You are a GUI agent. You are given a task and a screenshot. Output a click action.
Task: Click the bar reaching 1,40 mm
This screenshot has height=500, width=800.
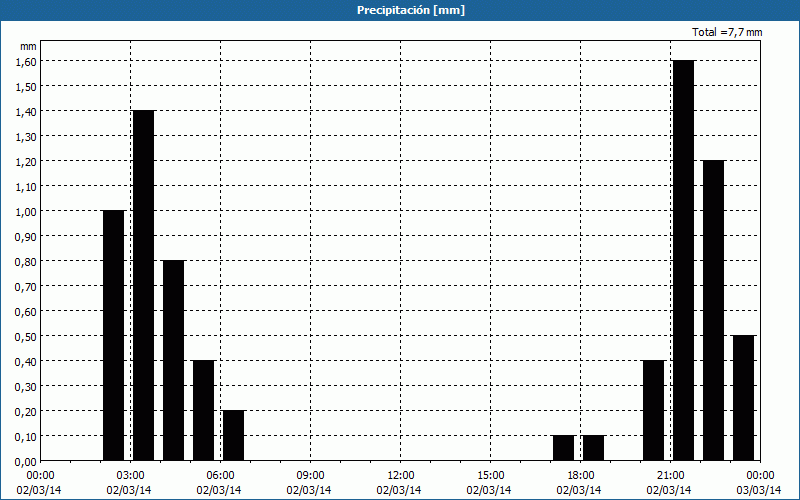click(x=143, y=285)
